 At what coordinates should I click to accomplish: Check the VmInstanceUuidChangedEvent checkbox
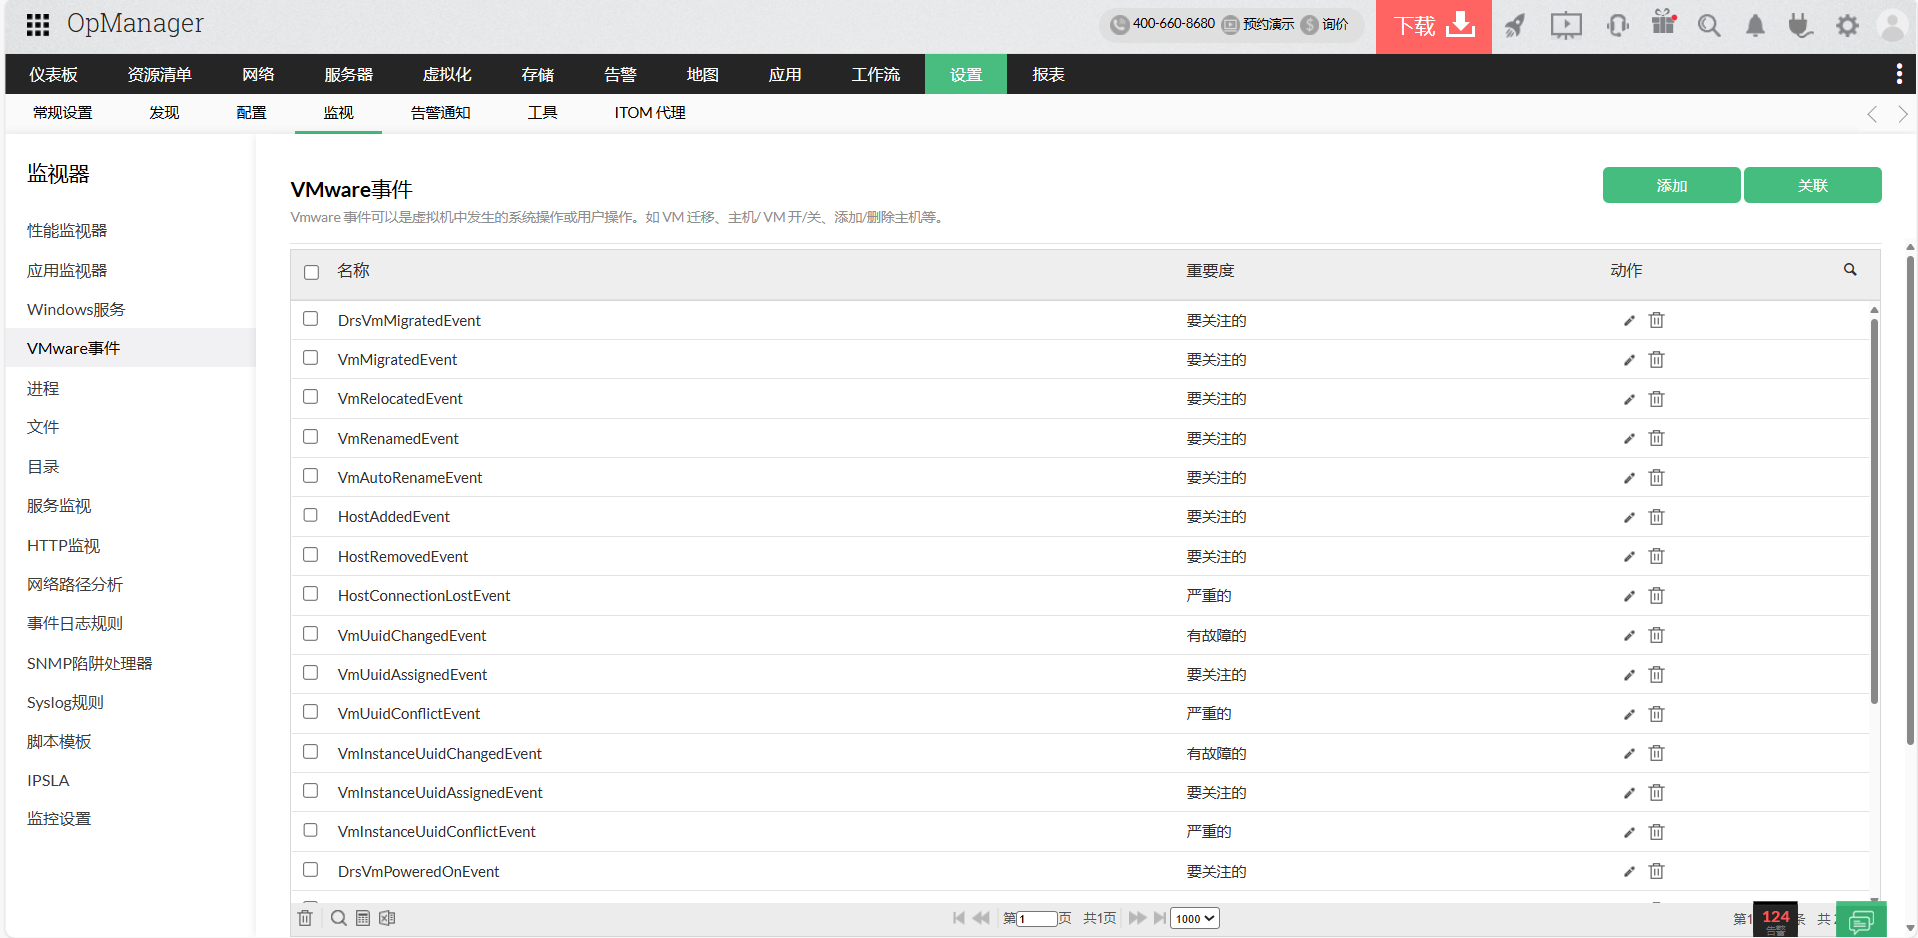coord(310,752)
